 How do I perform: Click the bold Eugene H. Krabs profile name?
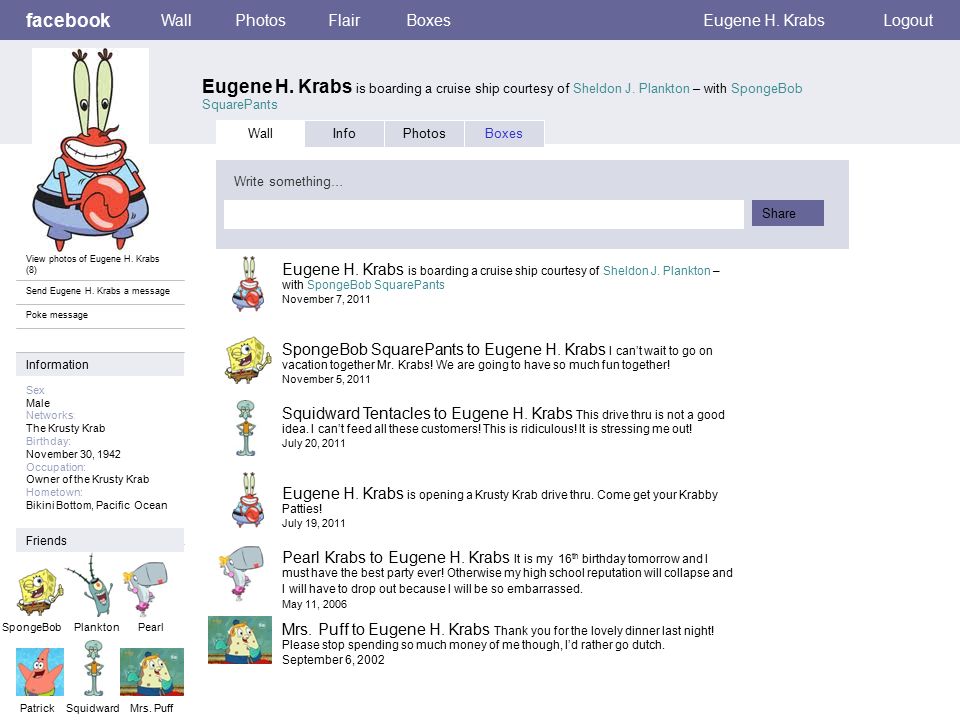point(277,86)
